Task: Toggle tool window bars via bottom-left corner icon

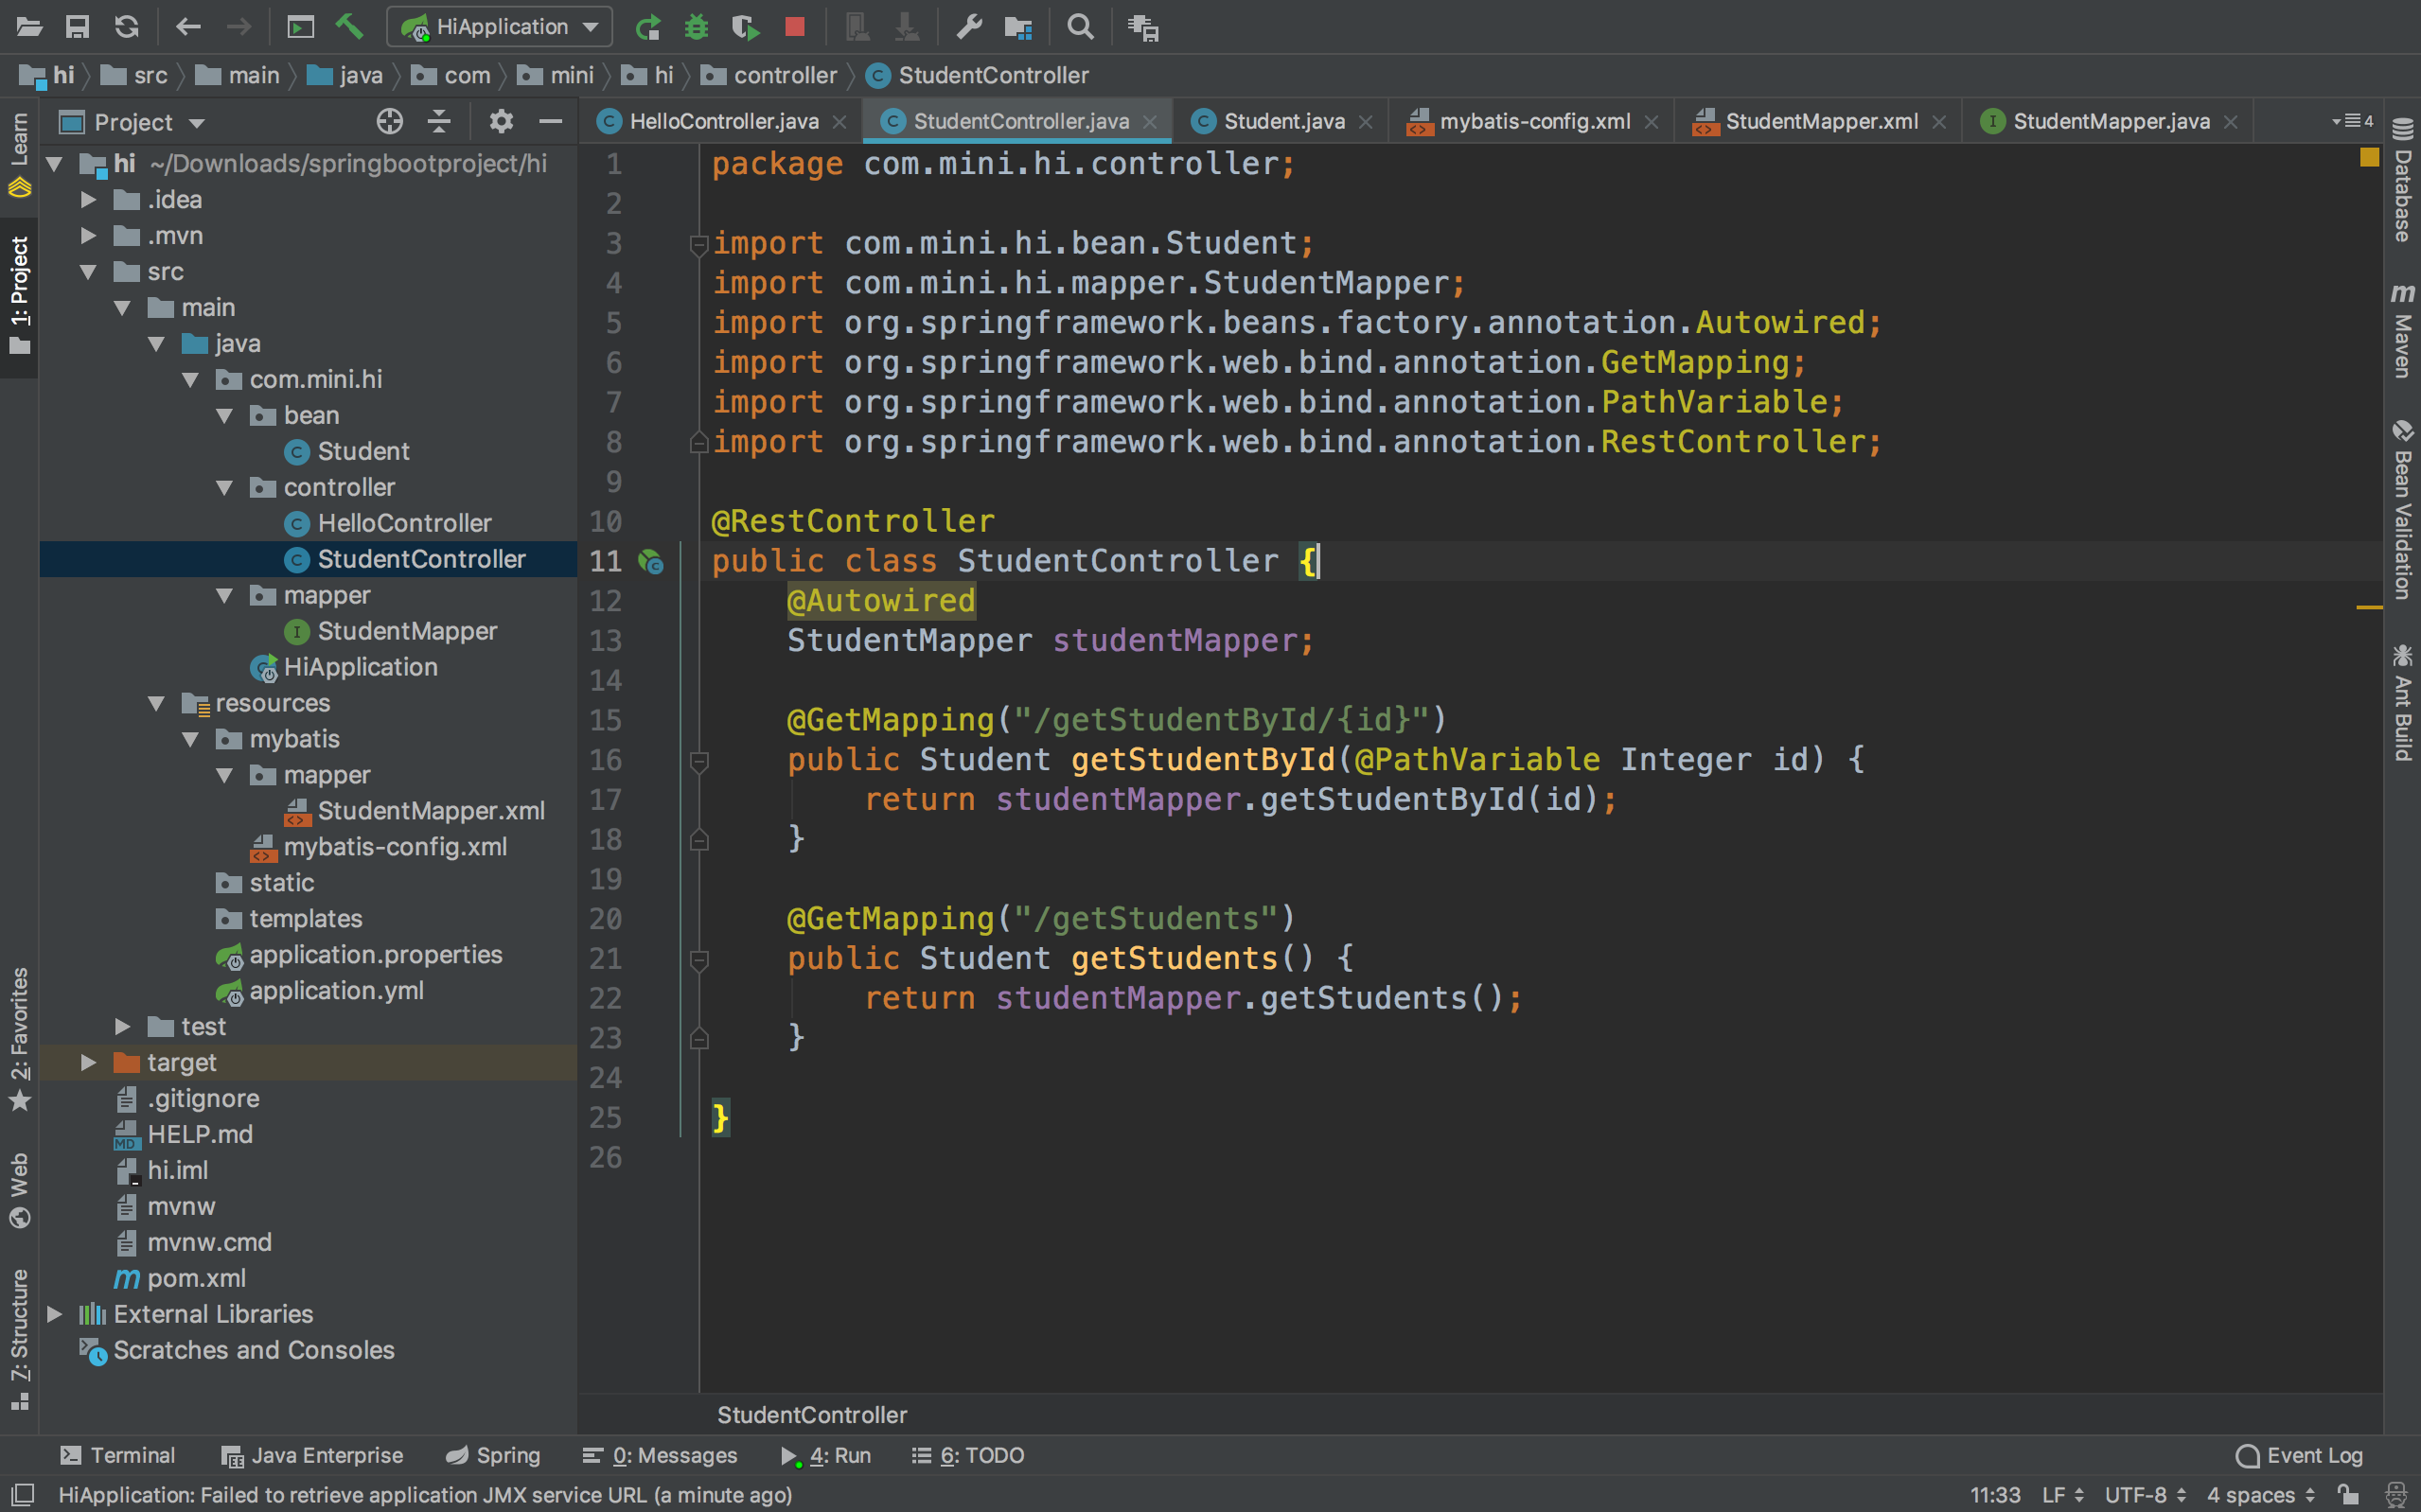Action: tap(22, 1494)
